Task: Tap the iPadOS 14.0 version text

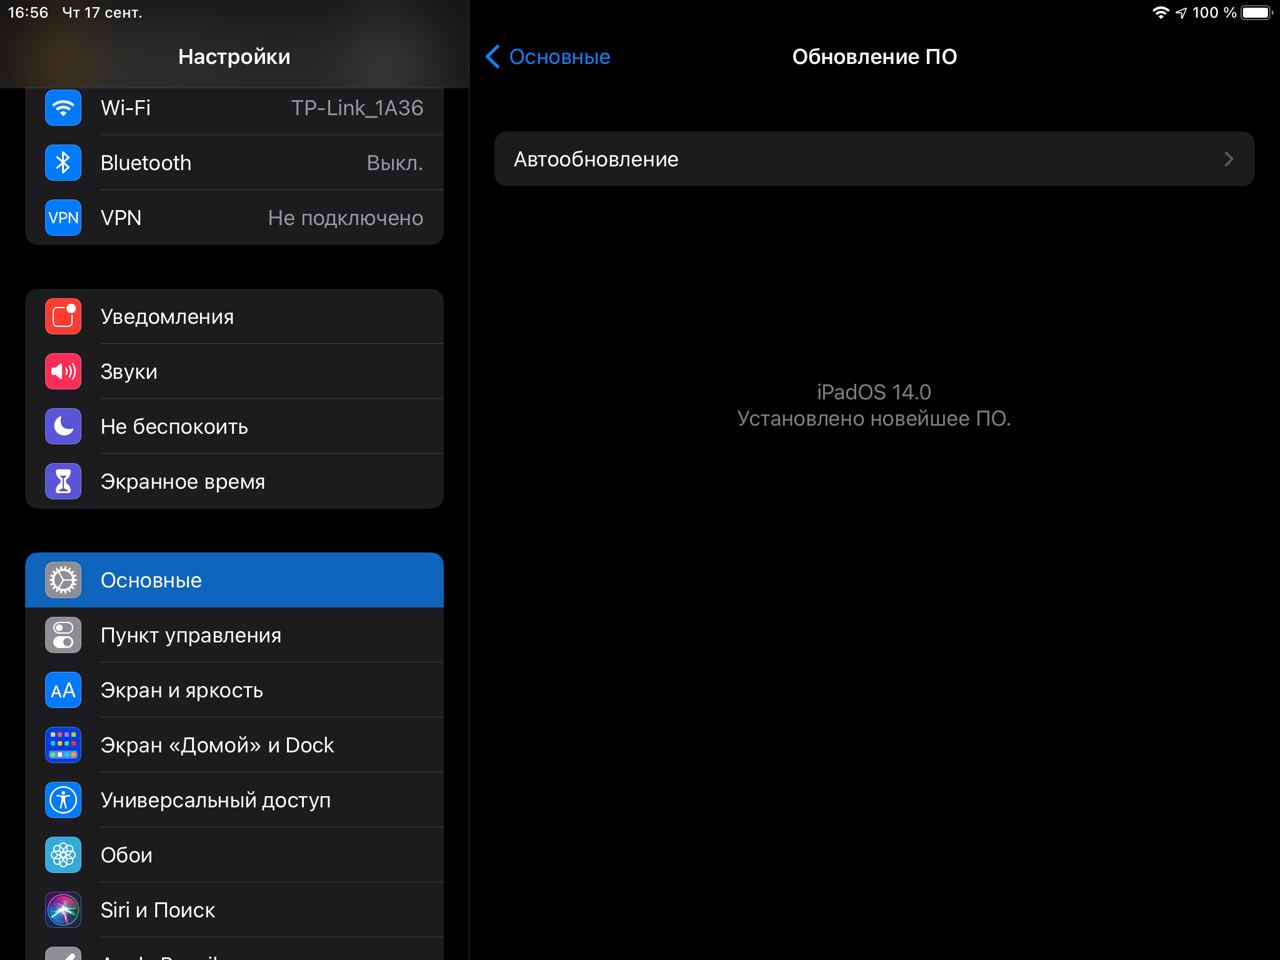Action: pos(874,392)
